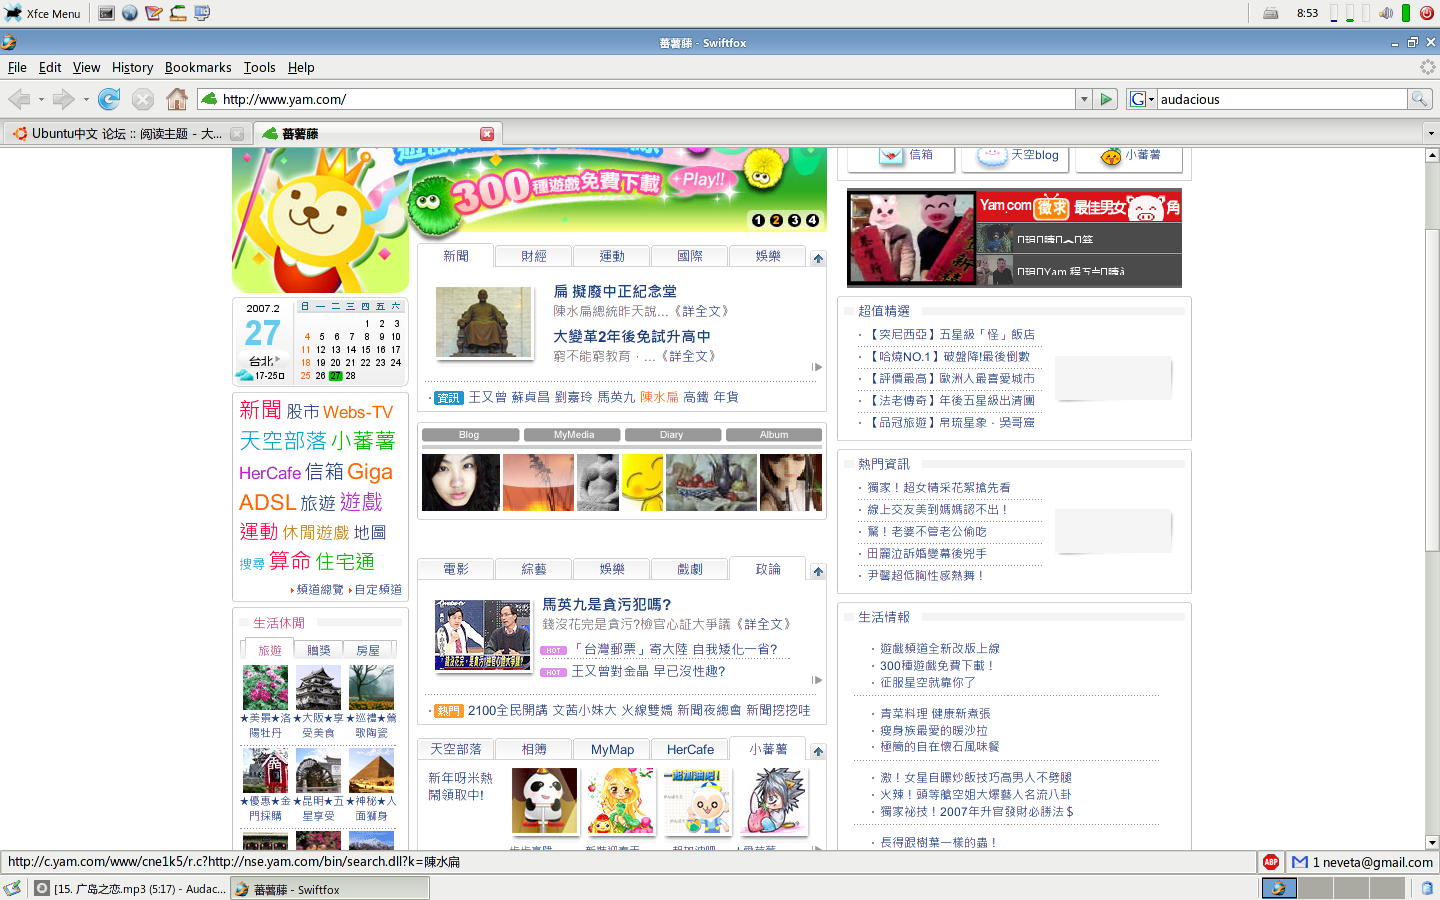1440x900 pixels.
Task: Click the Adblock Plus icon in the status bar
Action: [x=1271, y=862]
